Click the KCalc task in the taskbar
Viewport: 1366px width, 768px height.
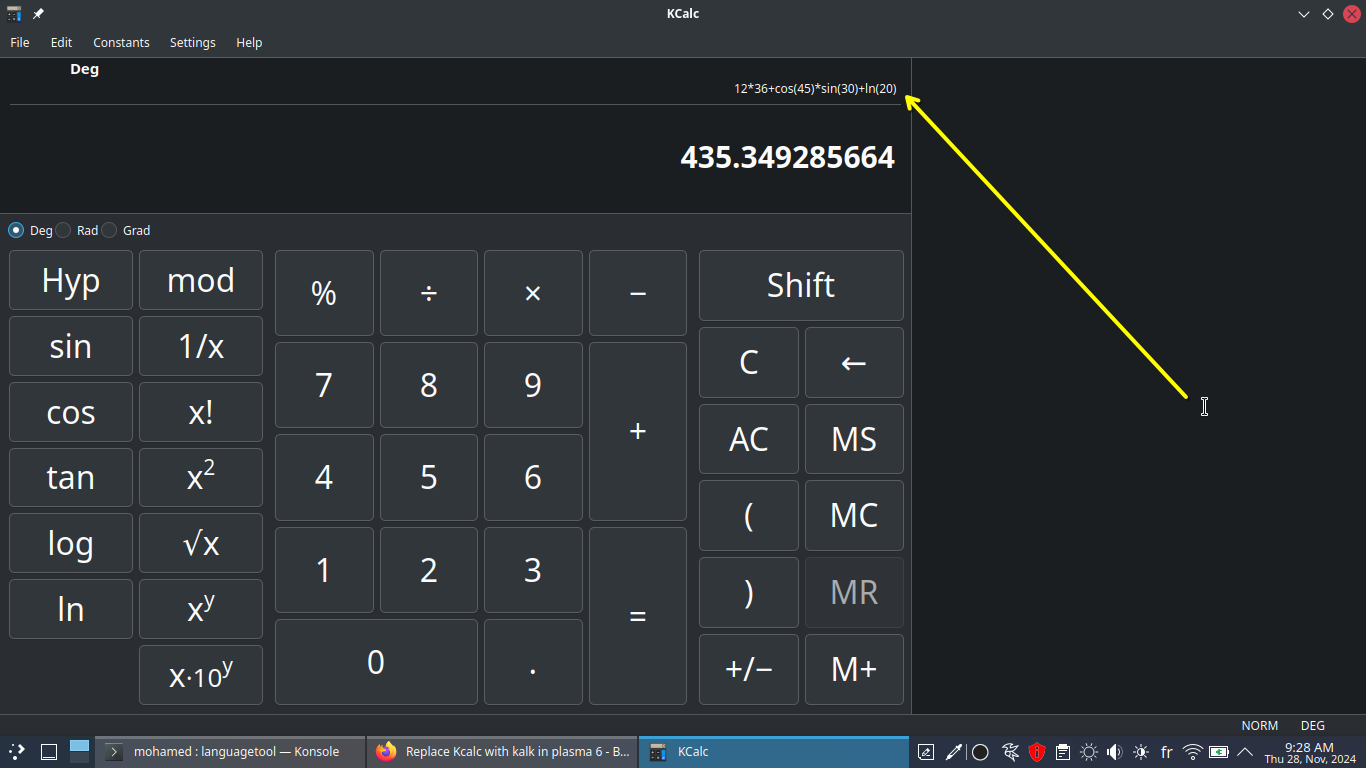[x=774, y=751]
